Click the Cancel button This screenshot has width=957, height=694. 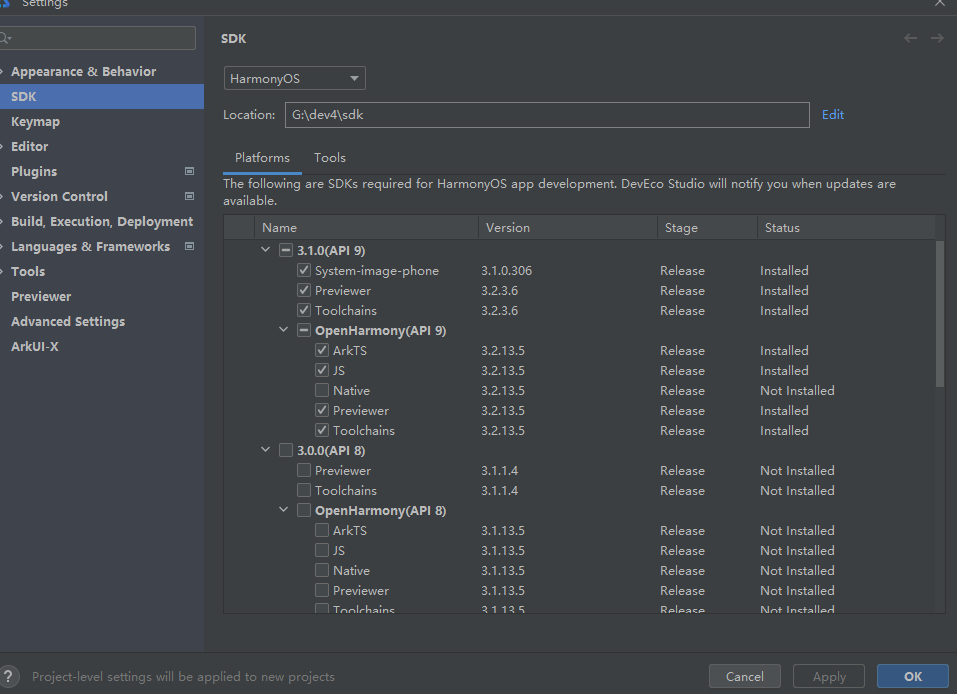745,676
